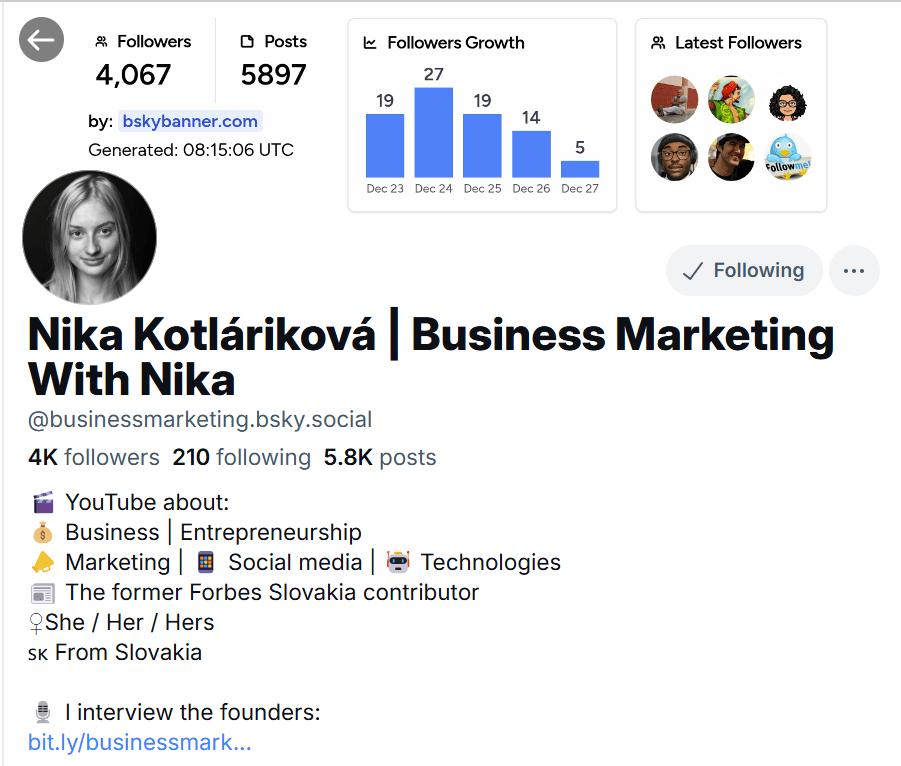Click the Followers Growth chart icon
This screenshot has height=766, width=901.
click(370, 43)
